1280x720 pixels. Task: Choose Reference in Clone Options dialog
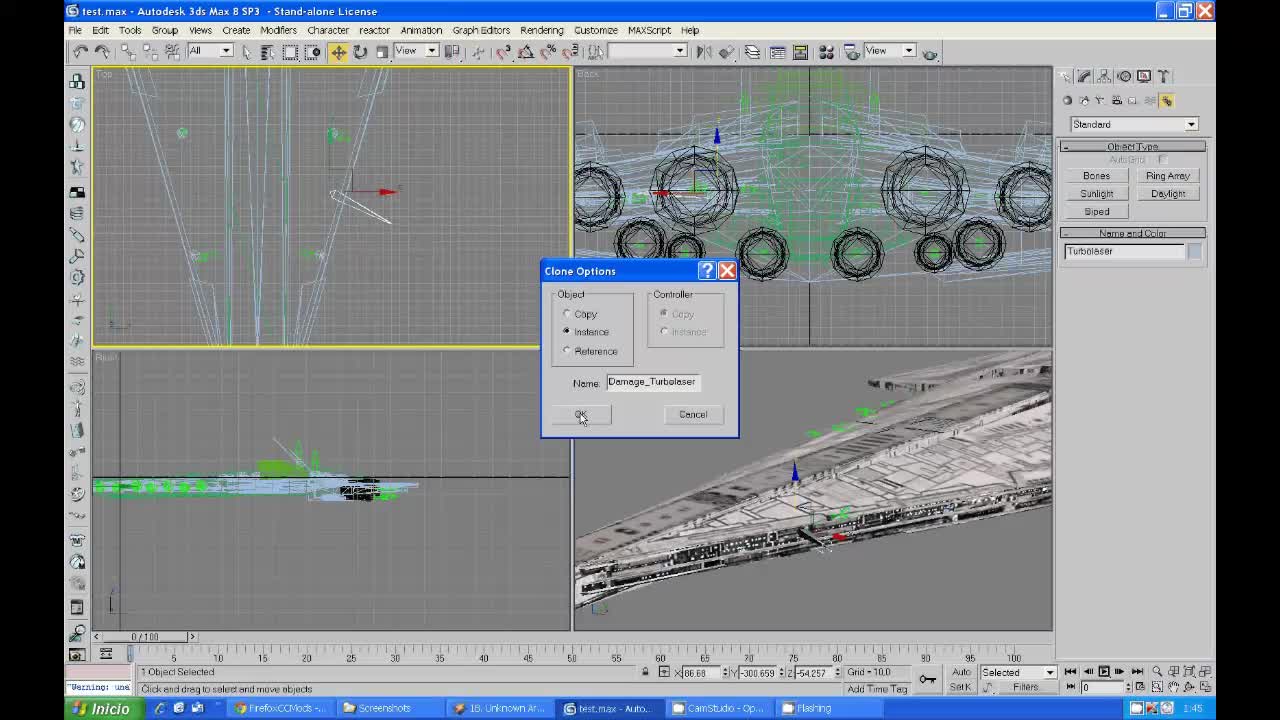568,351
